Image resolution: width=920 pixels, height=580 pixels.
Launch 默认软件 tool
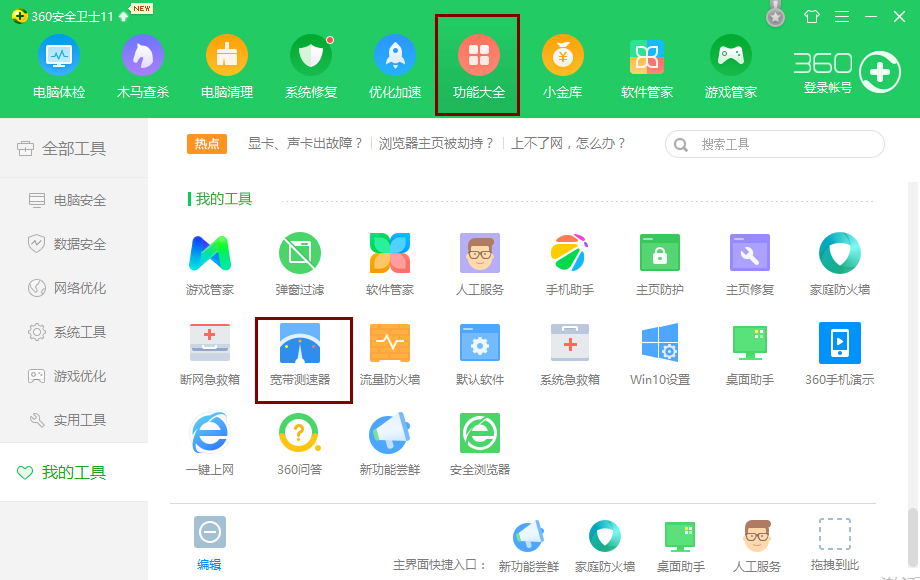click(x=479, y=354)
